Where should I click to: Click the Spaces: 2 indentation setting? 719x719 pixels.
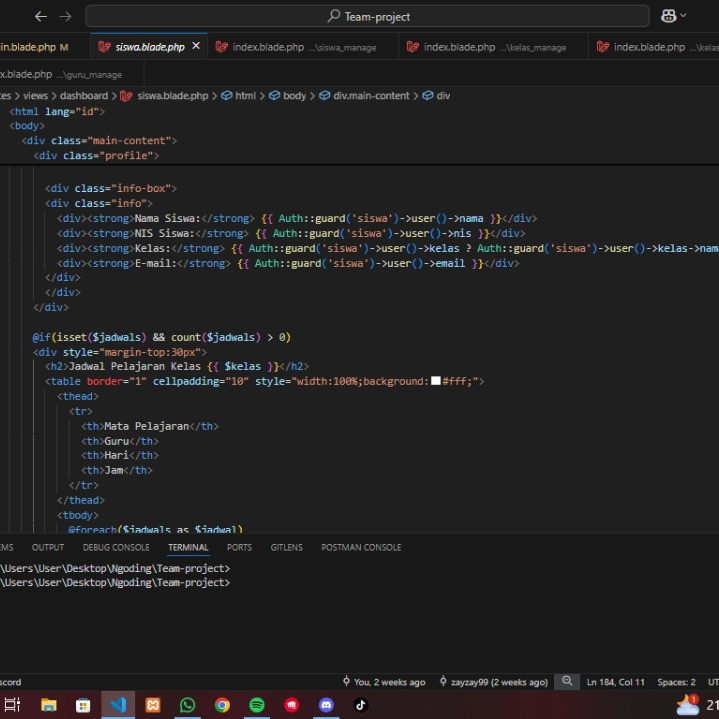click(x=676, y=682)
